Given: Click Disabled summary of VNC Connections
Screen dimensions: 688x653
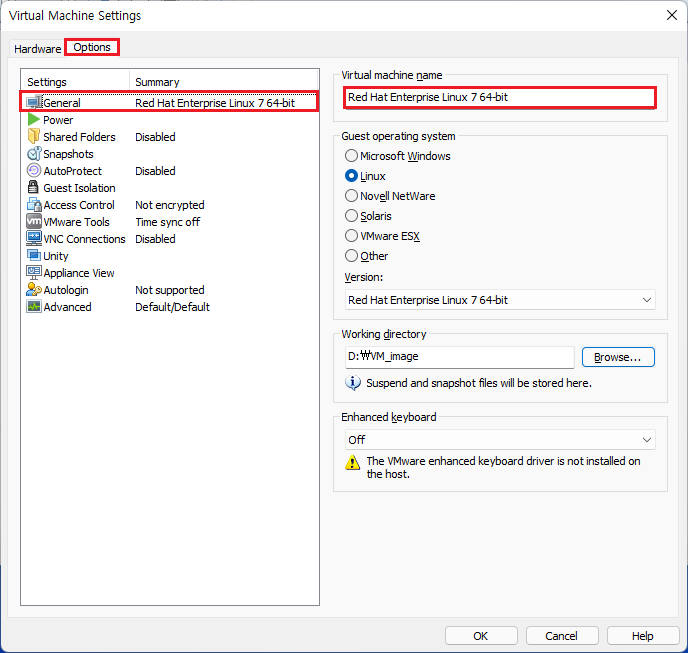Looking at the screenshot, I should 155,239.
